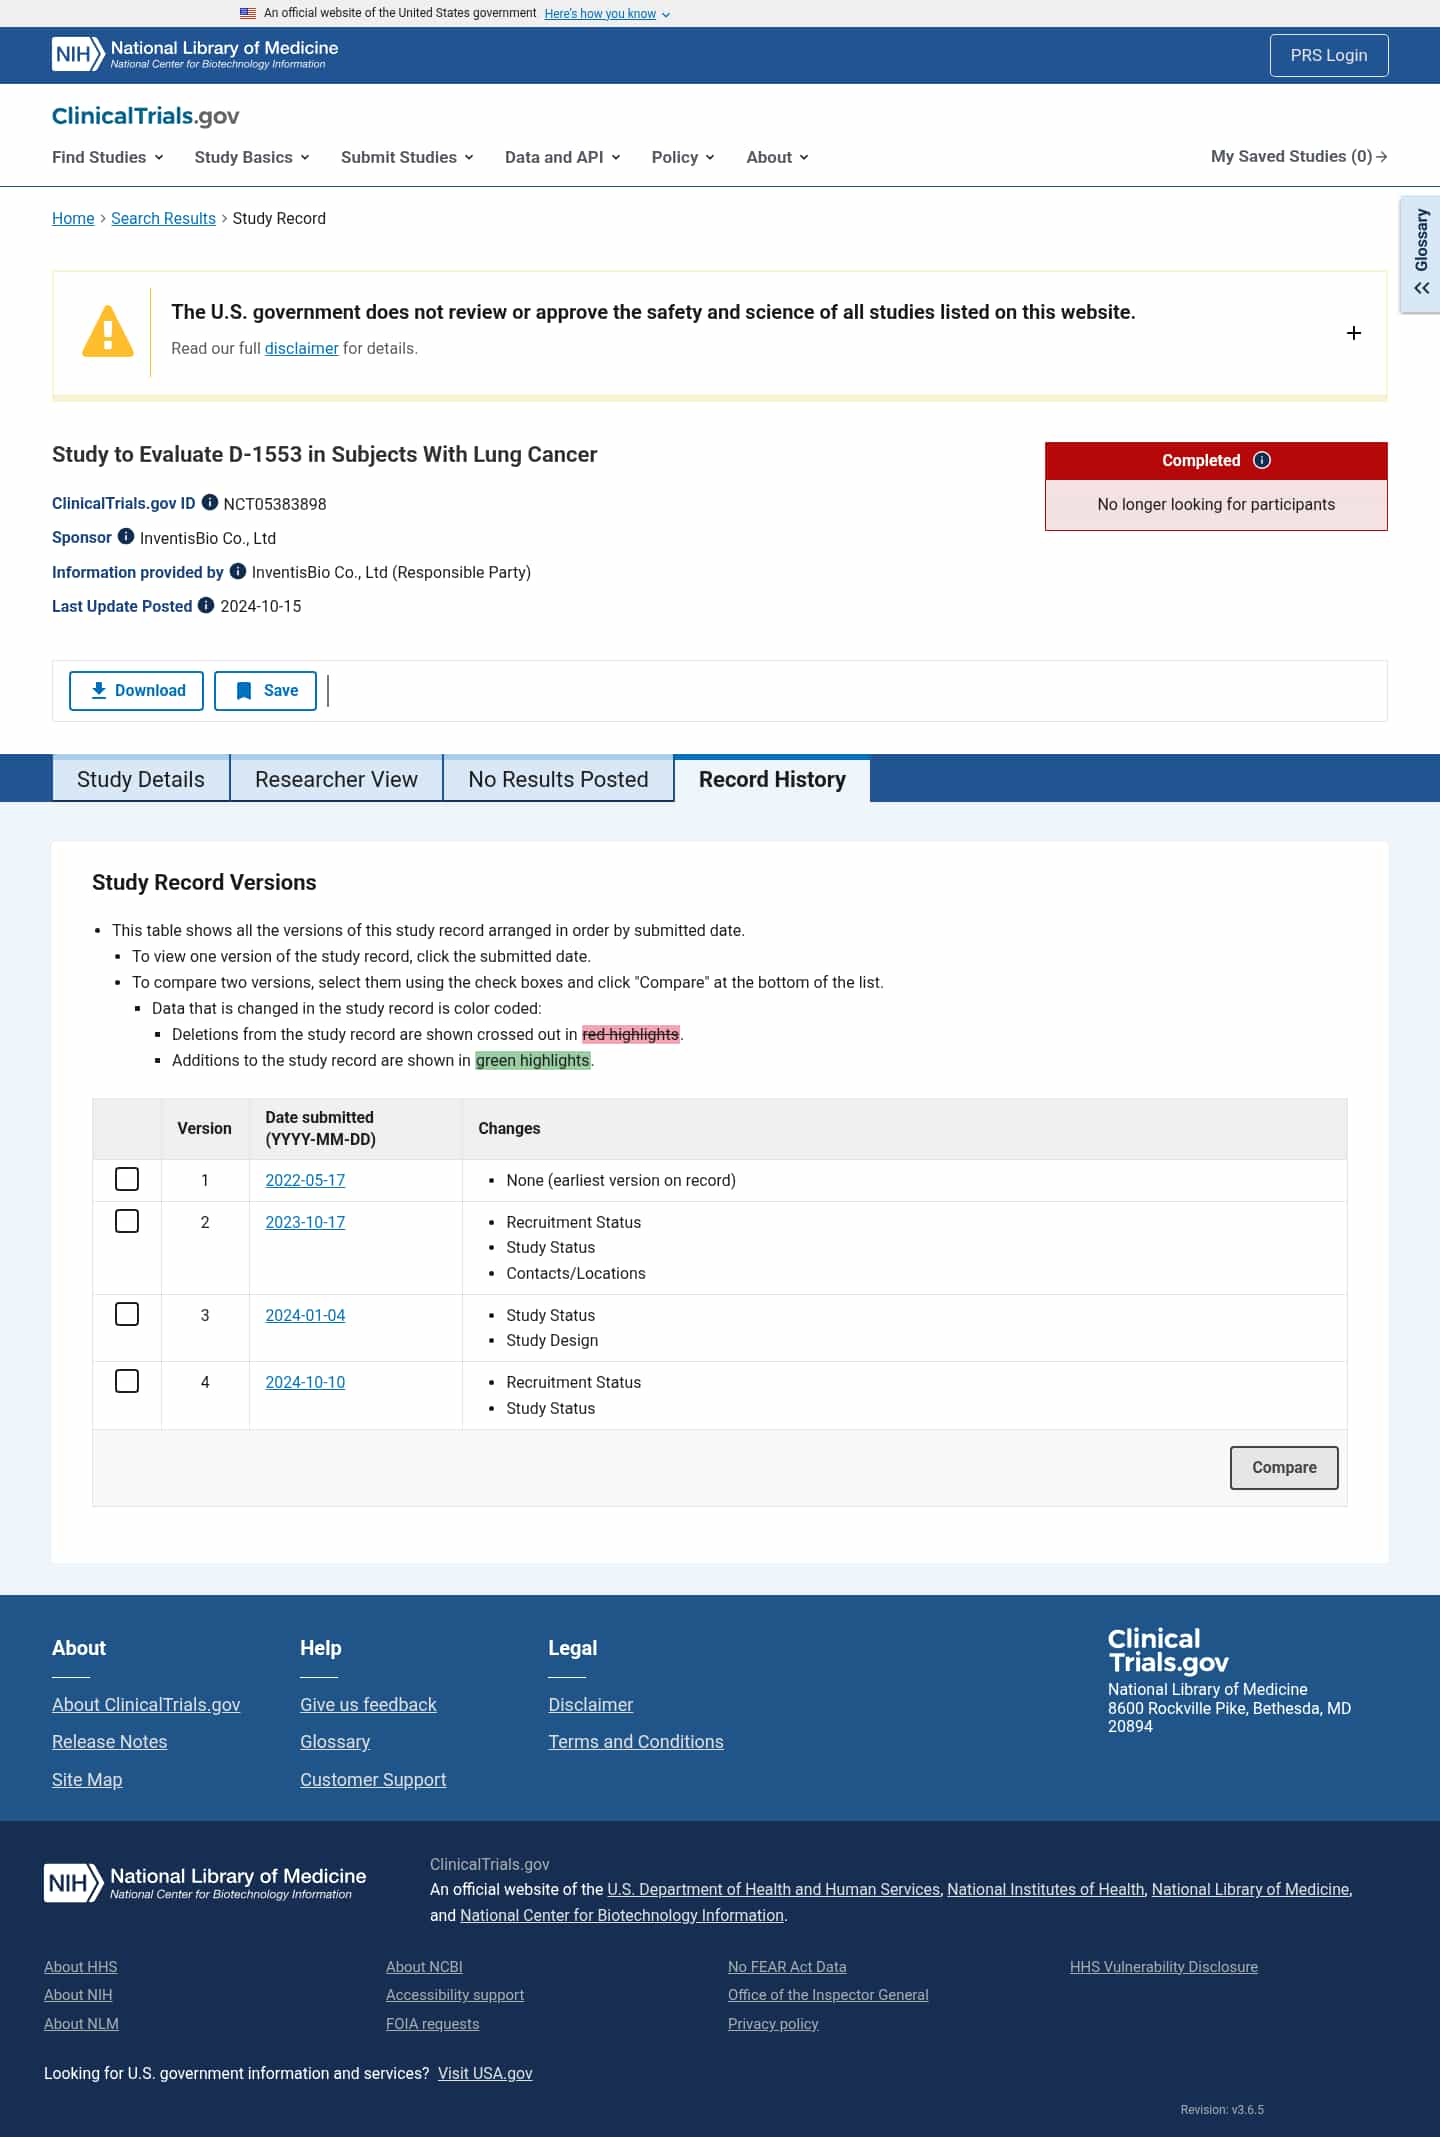
Task: Select checkbox for version 1
Action: point(127,1179)
